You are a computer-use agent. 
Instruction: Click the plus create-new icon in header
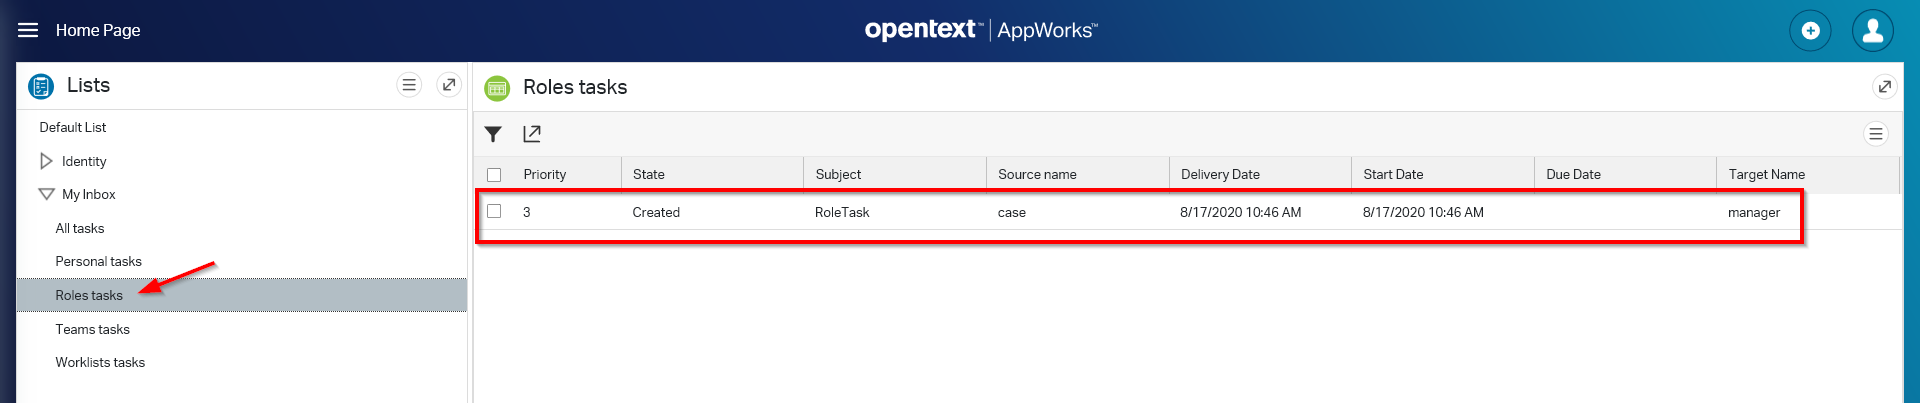[1810, 31]
